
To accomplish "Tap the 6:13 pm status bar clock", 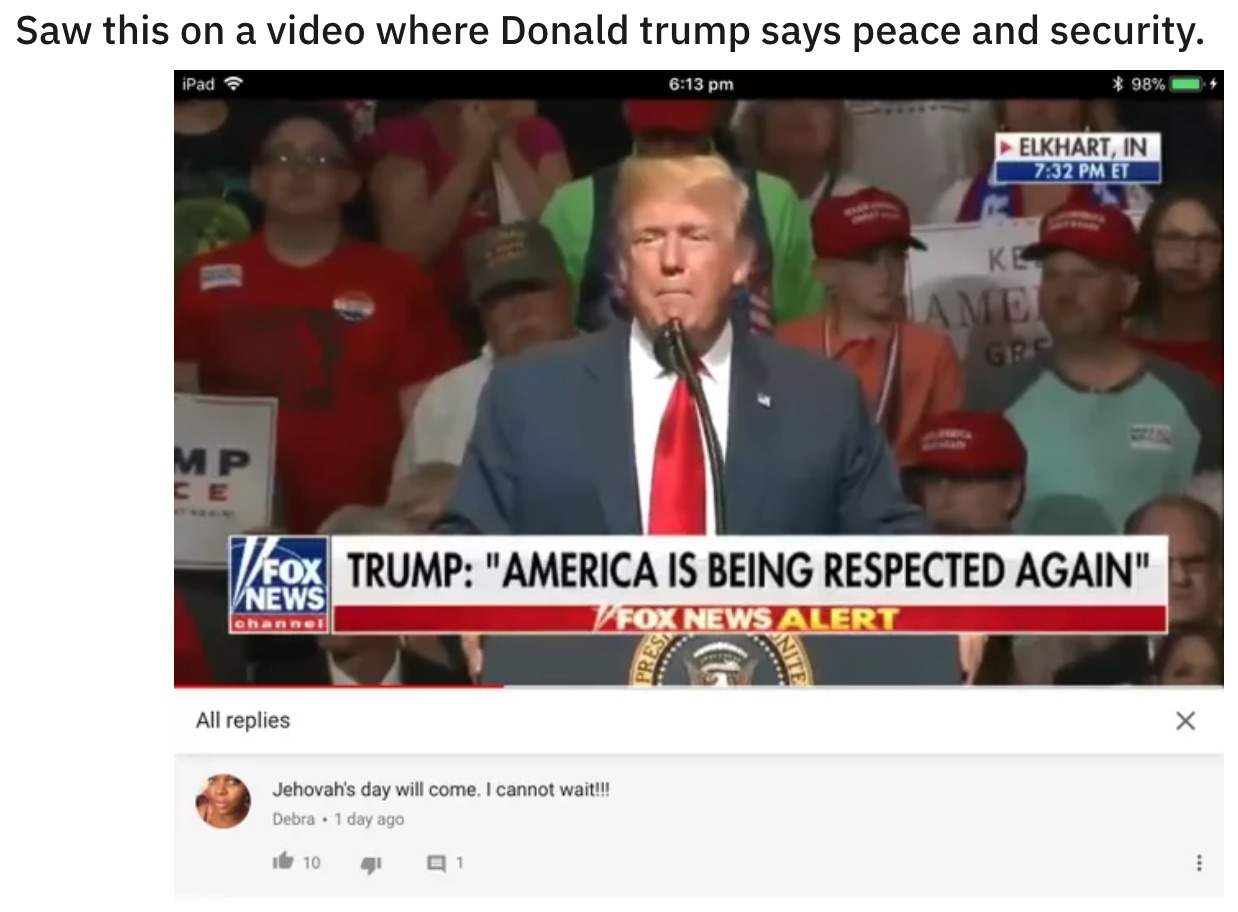I will 700,85.
